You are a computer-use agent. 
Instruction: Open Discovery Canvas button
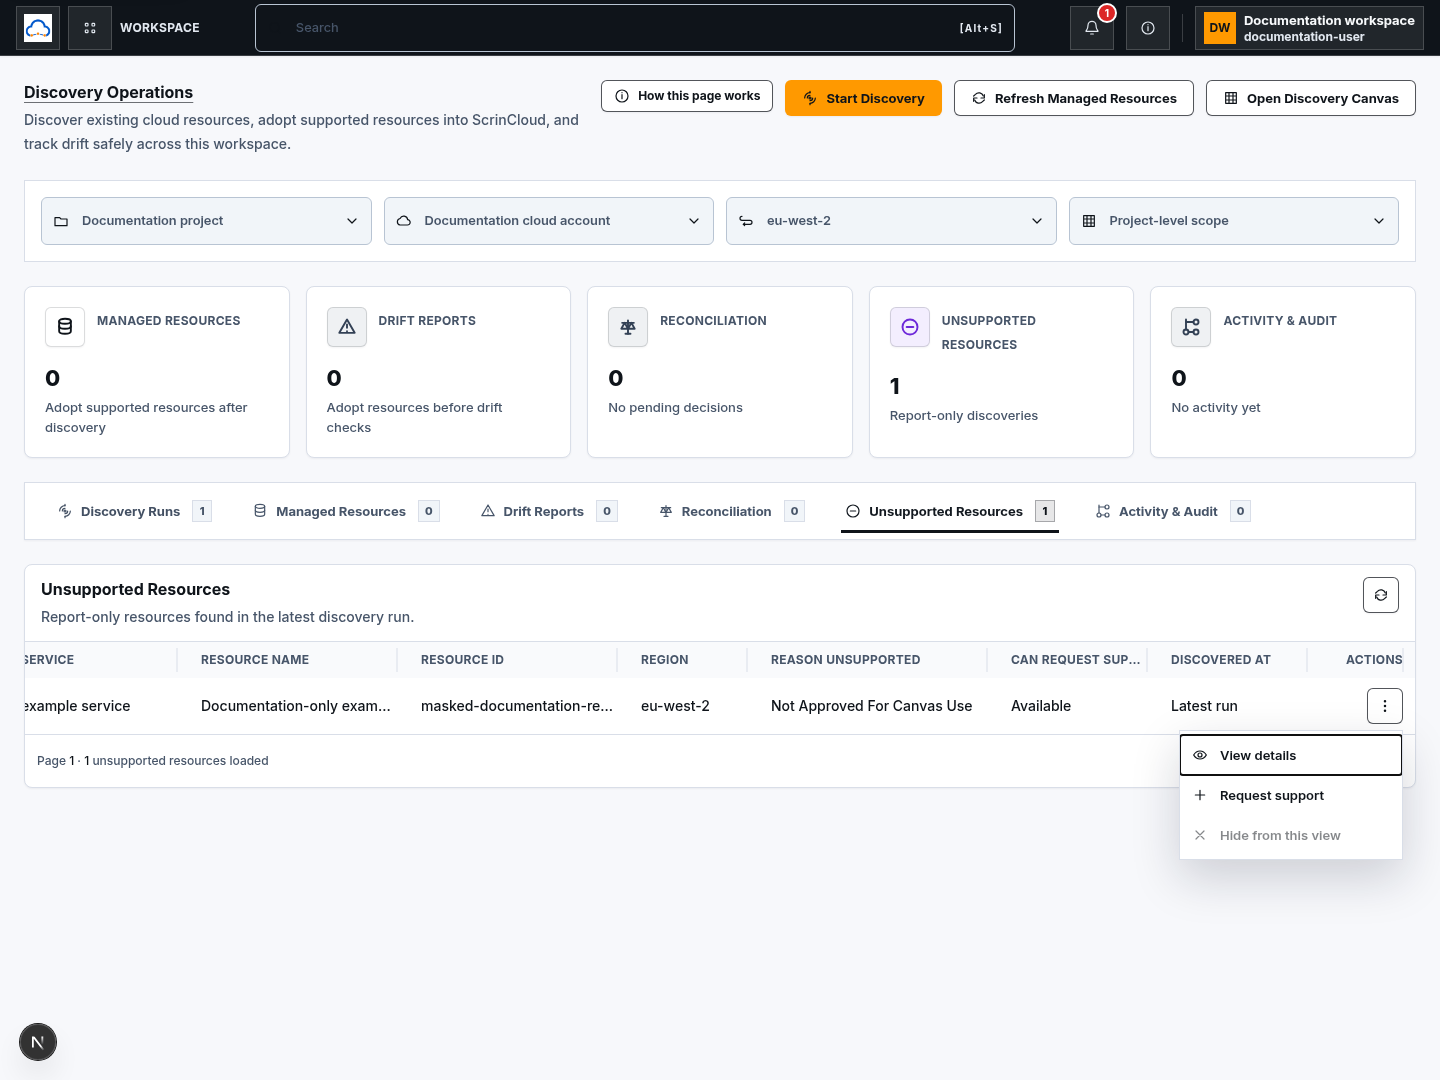click(1311, 98)
